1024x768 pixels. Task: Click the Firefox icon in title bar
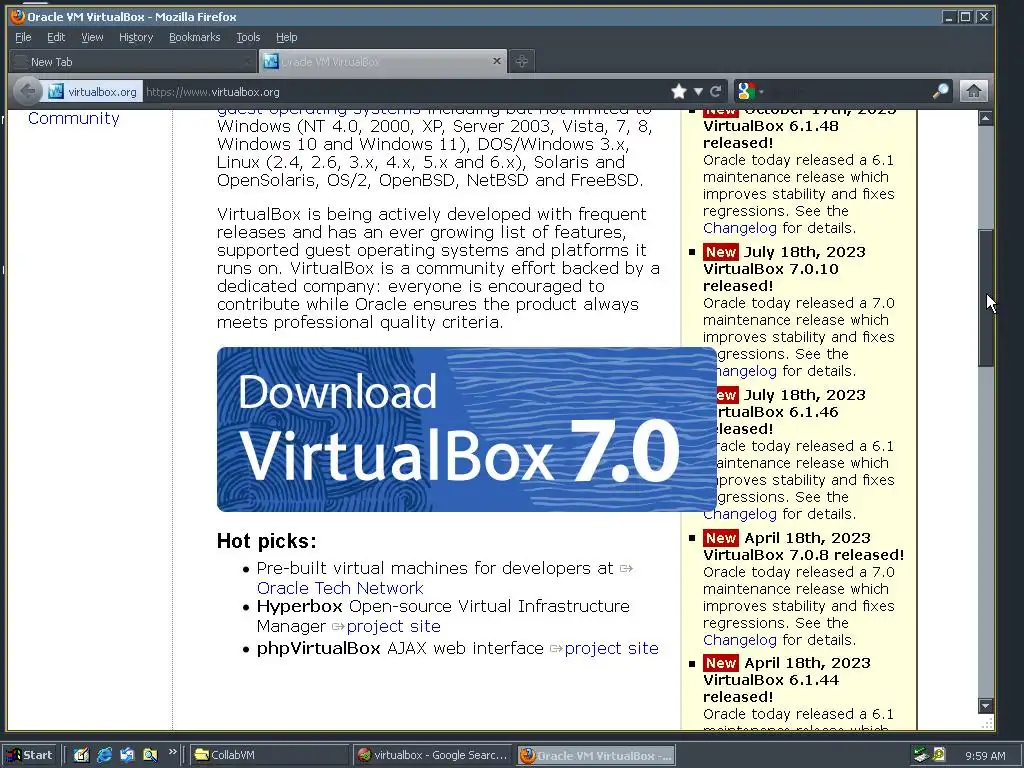18,16
